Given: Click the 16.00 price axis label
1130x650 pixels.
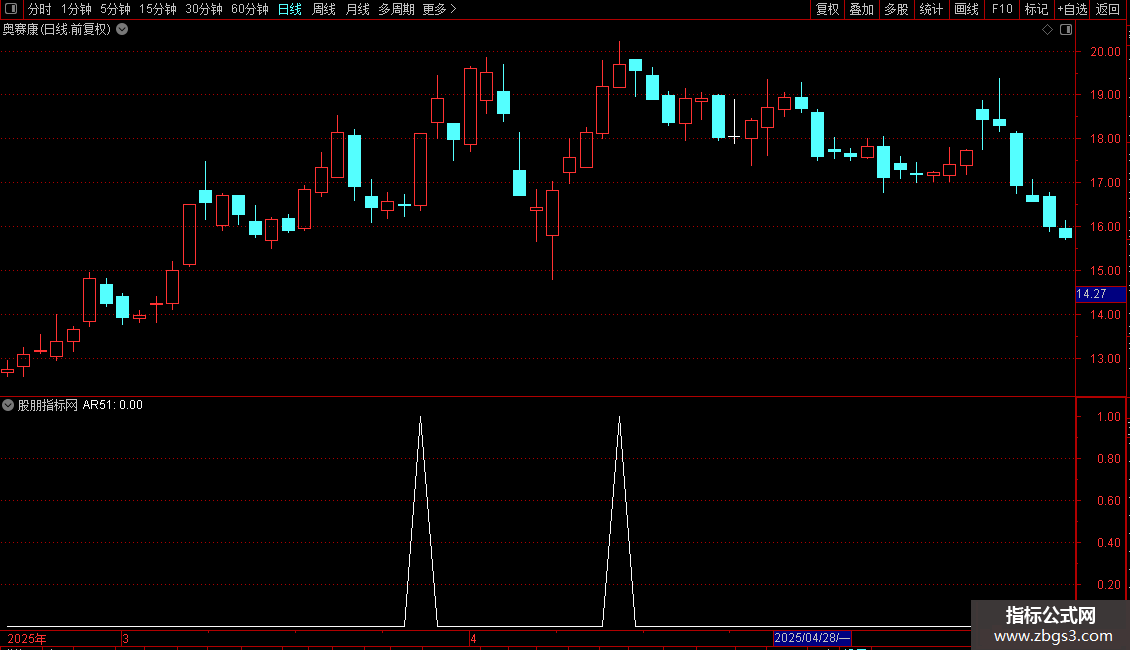Looking at the screenshot, I should (1105, 227).
